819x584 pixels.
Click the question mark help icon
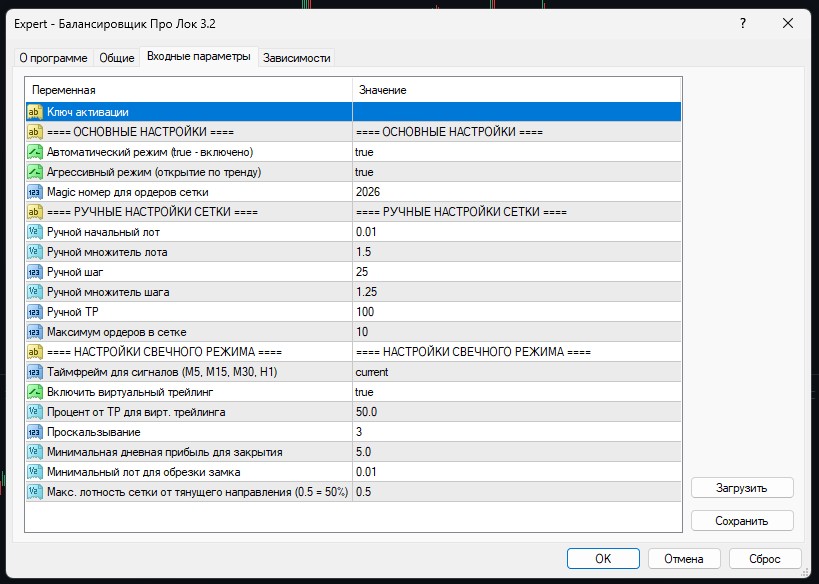[x=743, y=23]
